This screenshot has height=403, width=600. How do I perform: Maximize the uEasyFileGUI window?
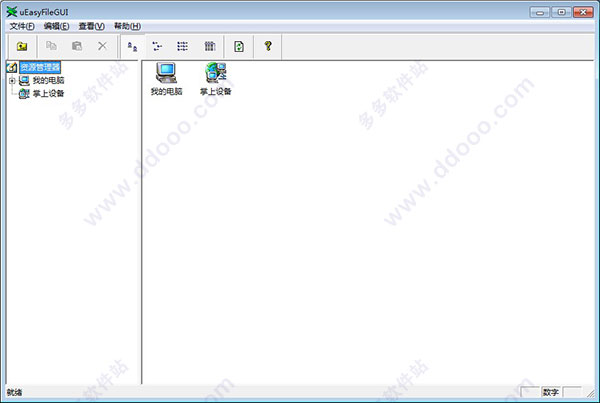pyautogui.click(x=561, y=12)
